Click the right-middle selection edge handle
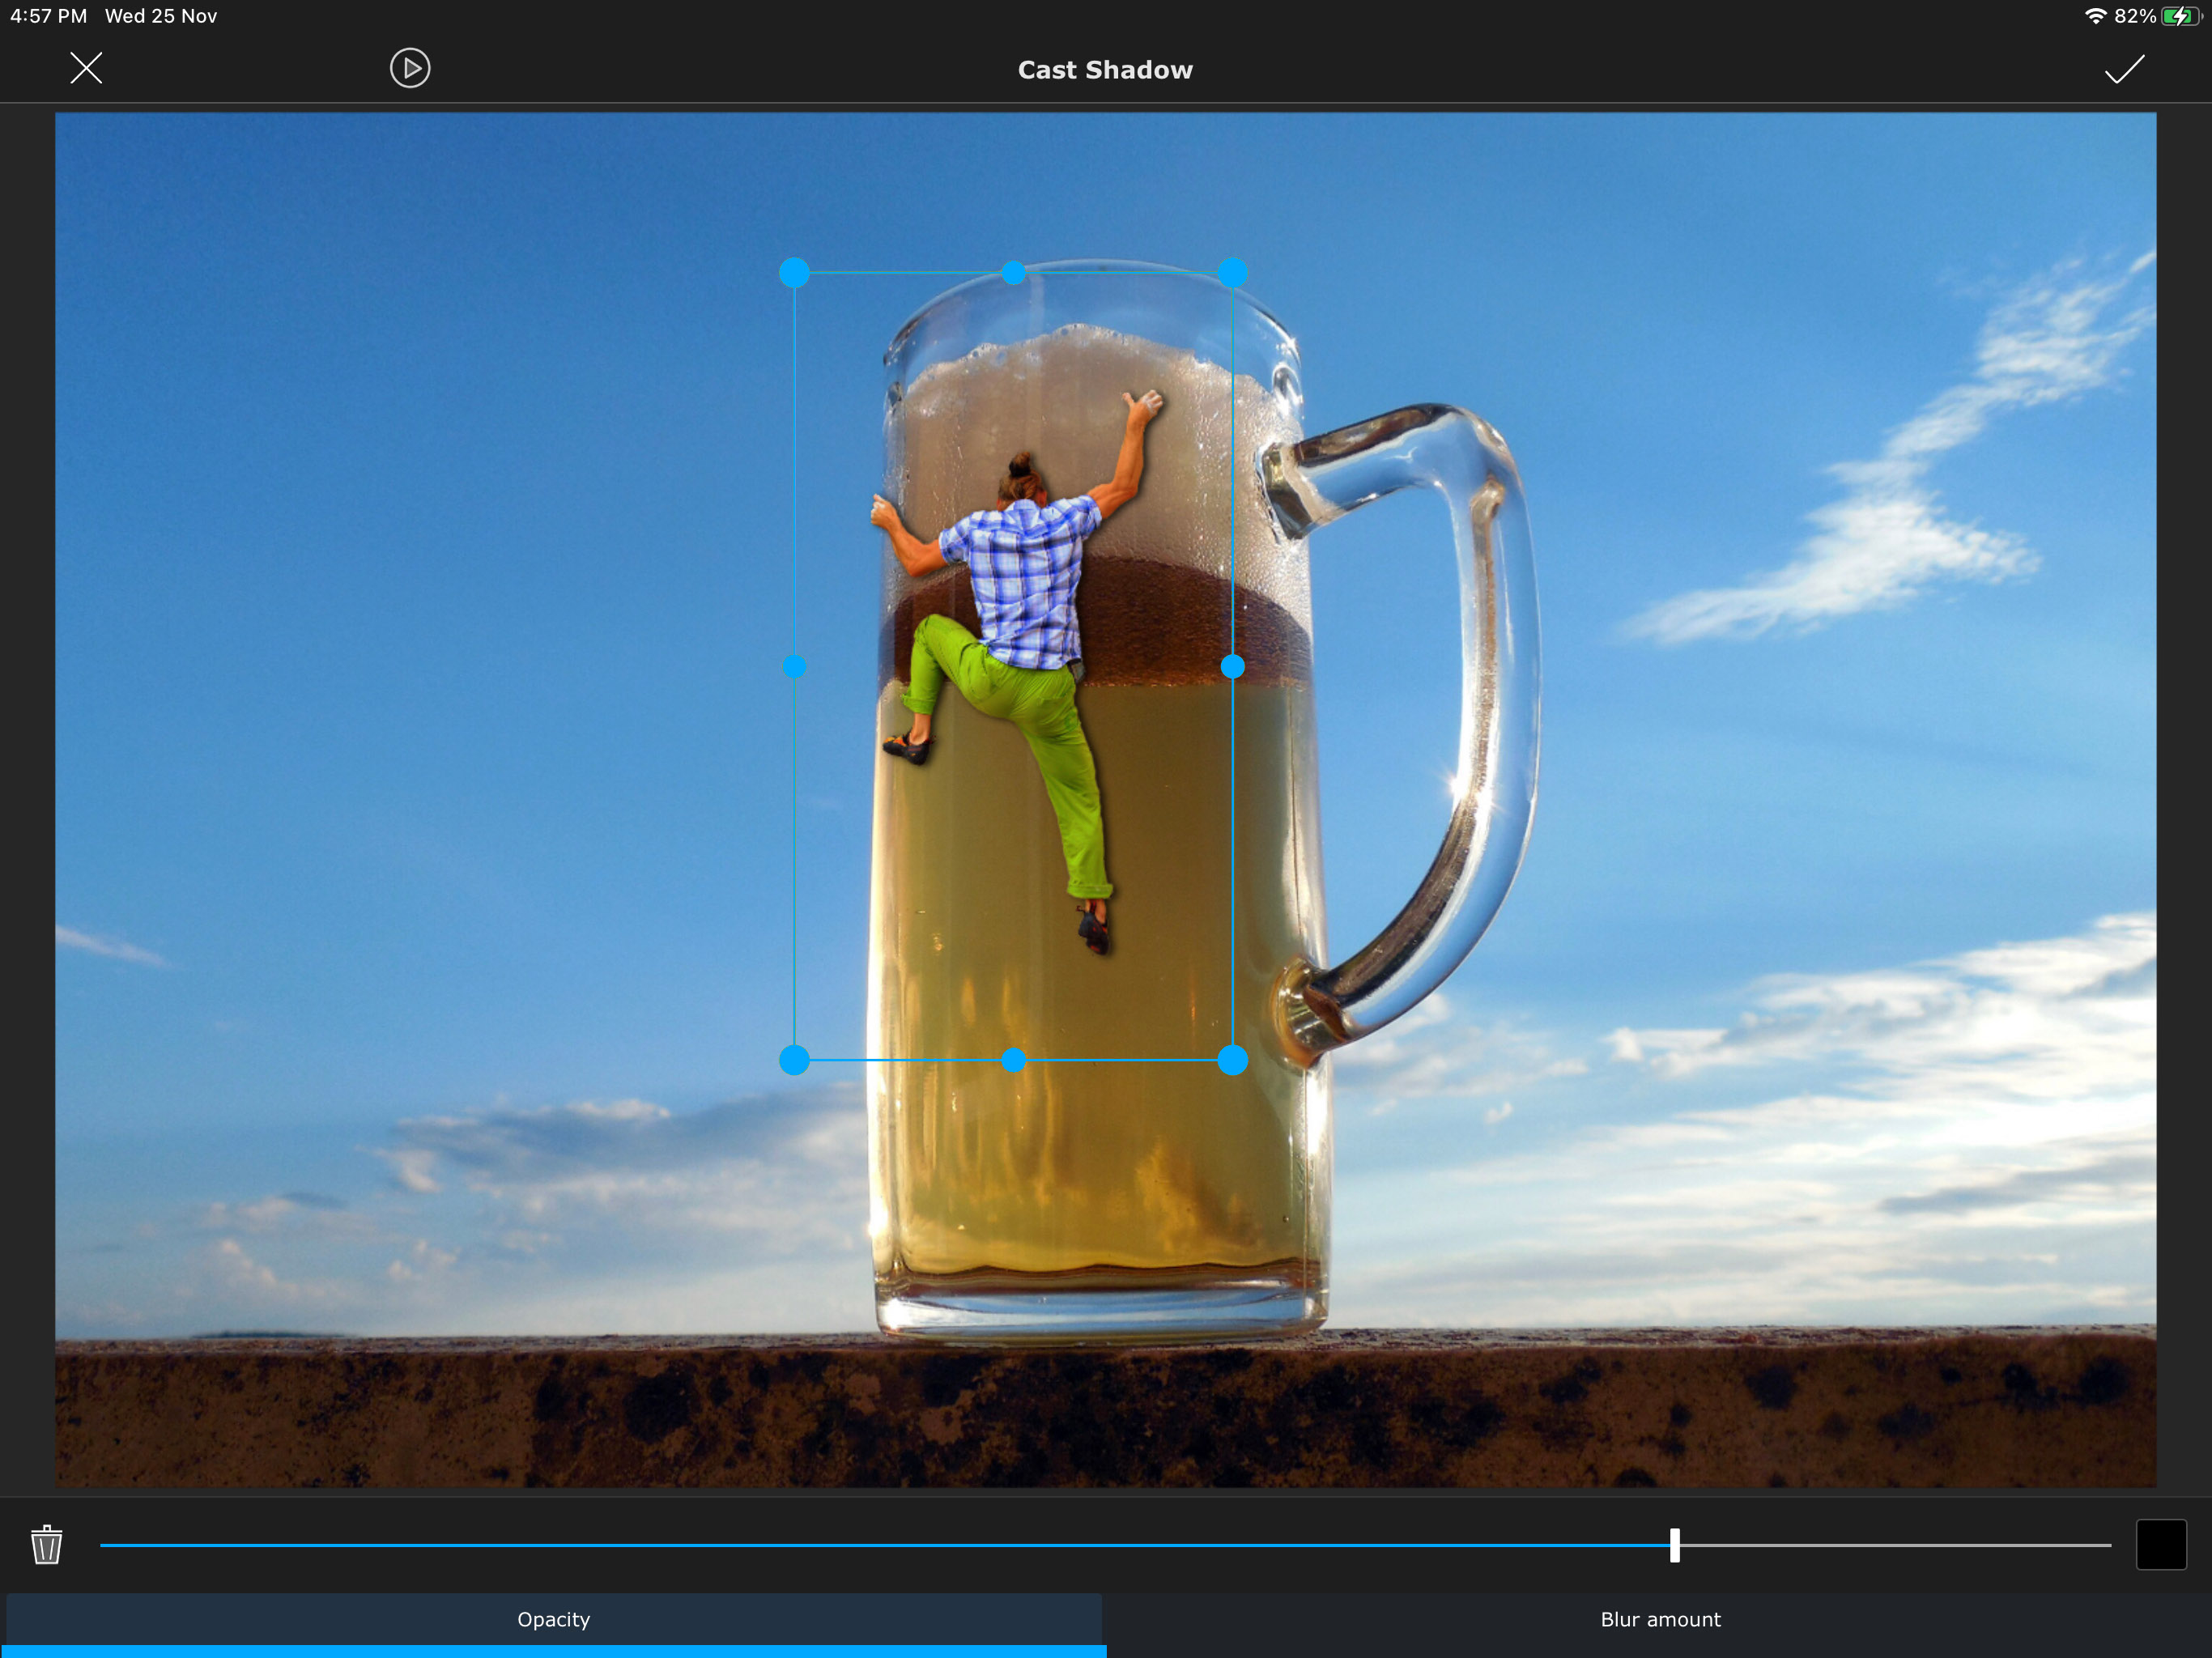The height and width of the screenshot is (1658, 2212). (1232, 667)
